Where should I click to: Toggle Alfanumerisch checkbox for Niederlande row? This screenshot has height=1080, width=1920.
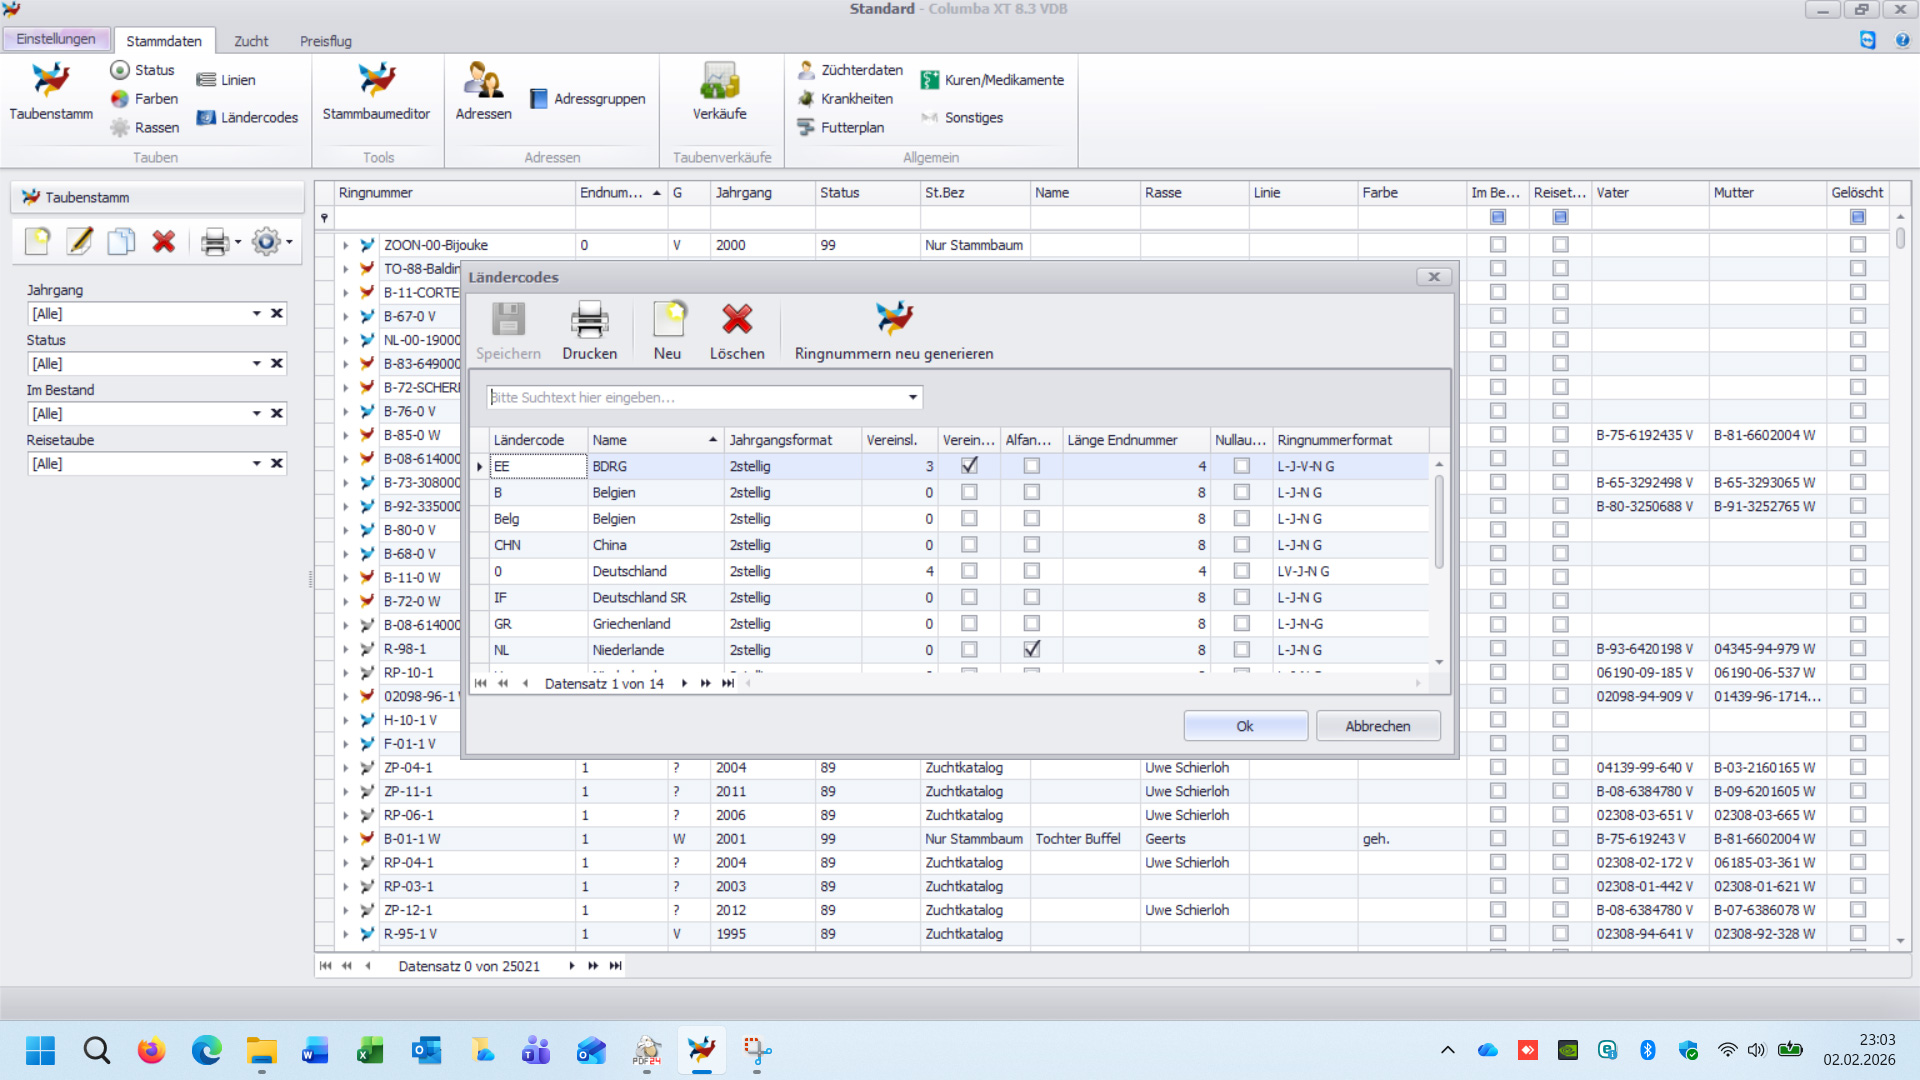pyautogui.click(x=1031, y=650)
